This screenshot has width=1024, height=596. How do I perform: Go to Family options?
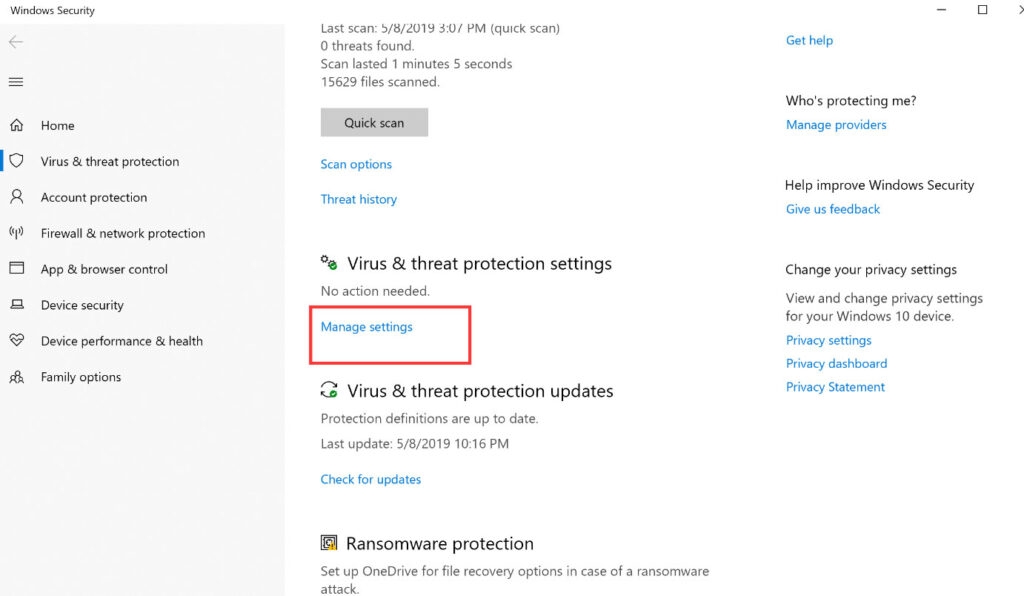tap(81, 377)
